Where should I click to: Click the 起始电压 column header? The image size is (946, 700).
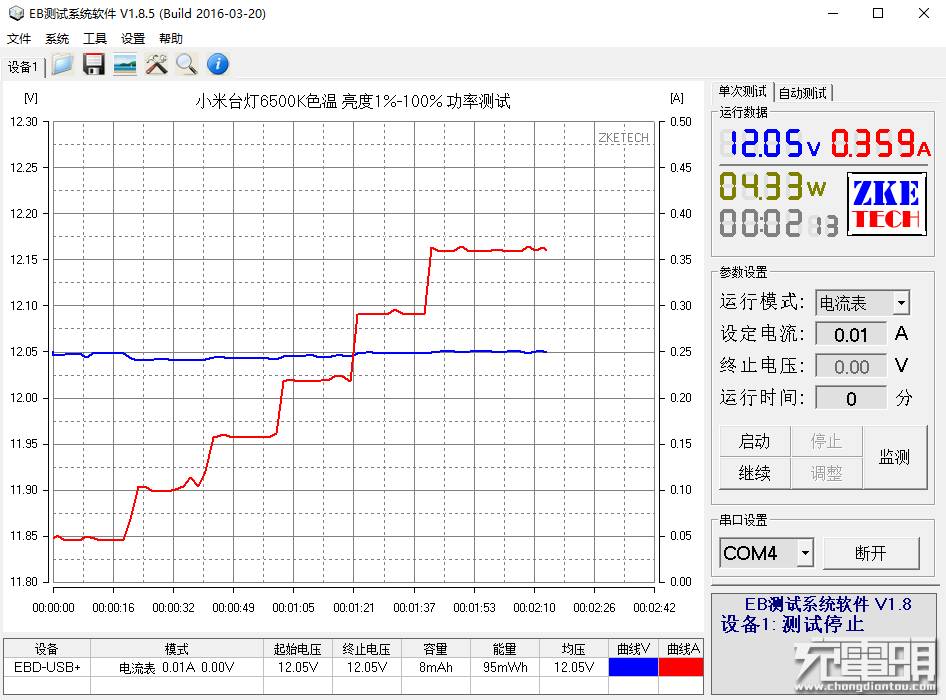pyautogui.click(x=297, y=649)
